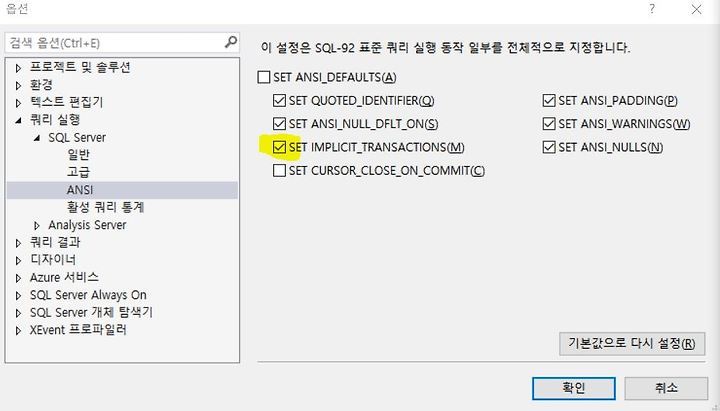Select SQL Server Always On item
The width and height of the screenshot is (720, 411).
(x=88, y=295)
